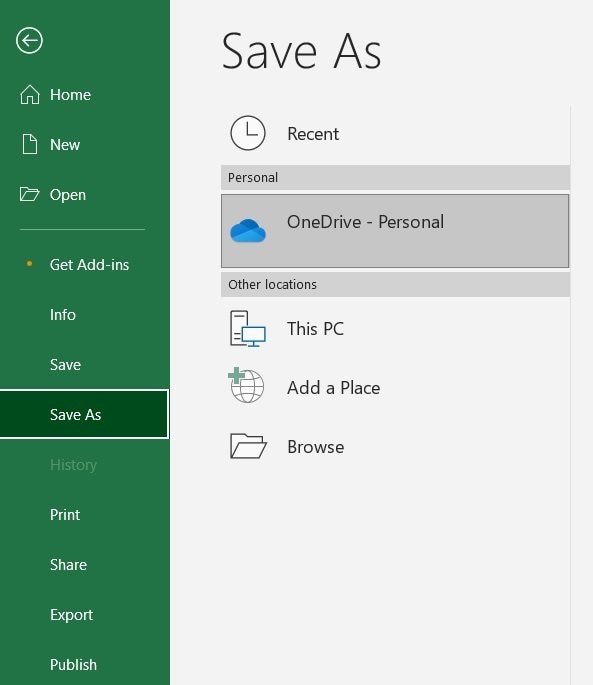The height and width of the screenshot is (685, 593).
Task: Open the Home menu label
Action: pyautogui.click(x=70, y=95)
